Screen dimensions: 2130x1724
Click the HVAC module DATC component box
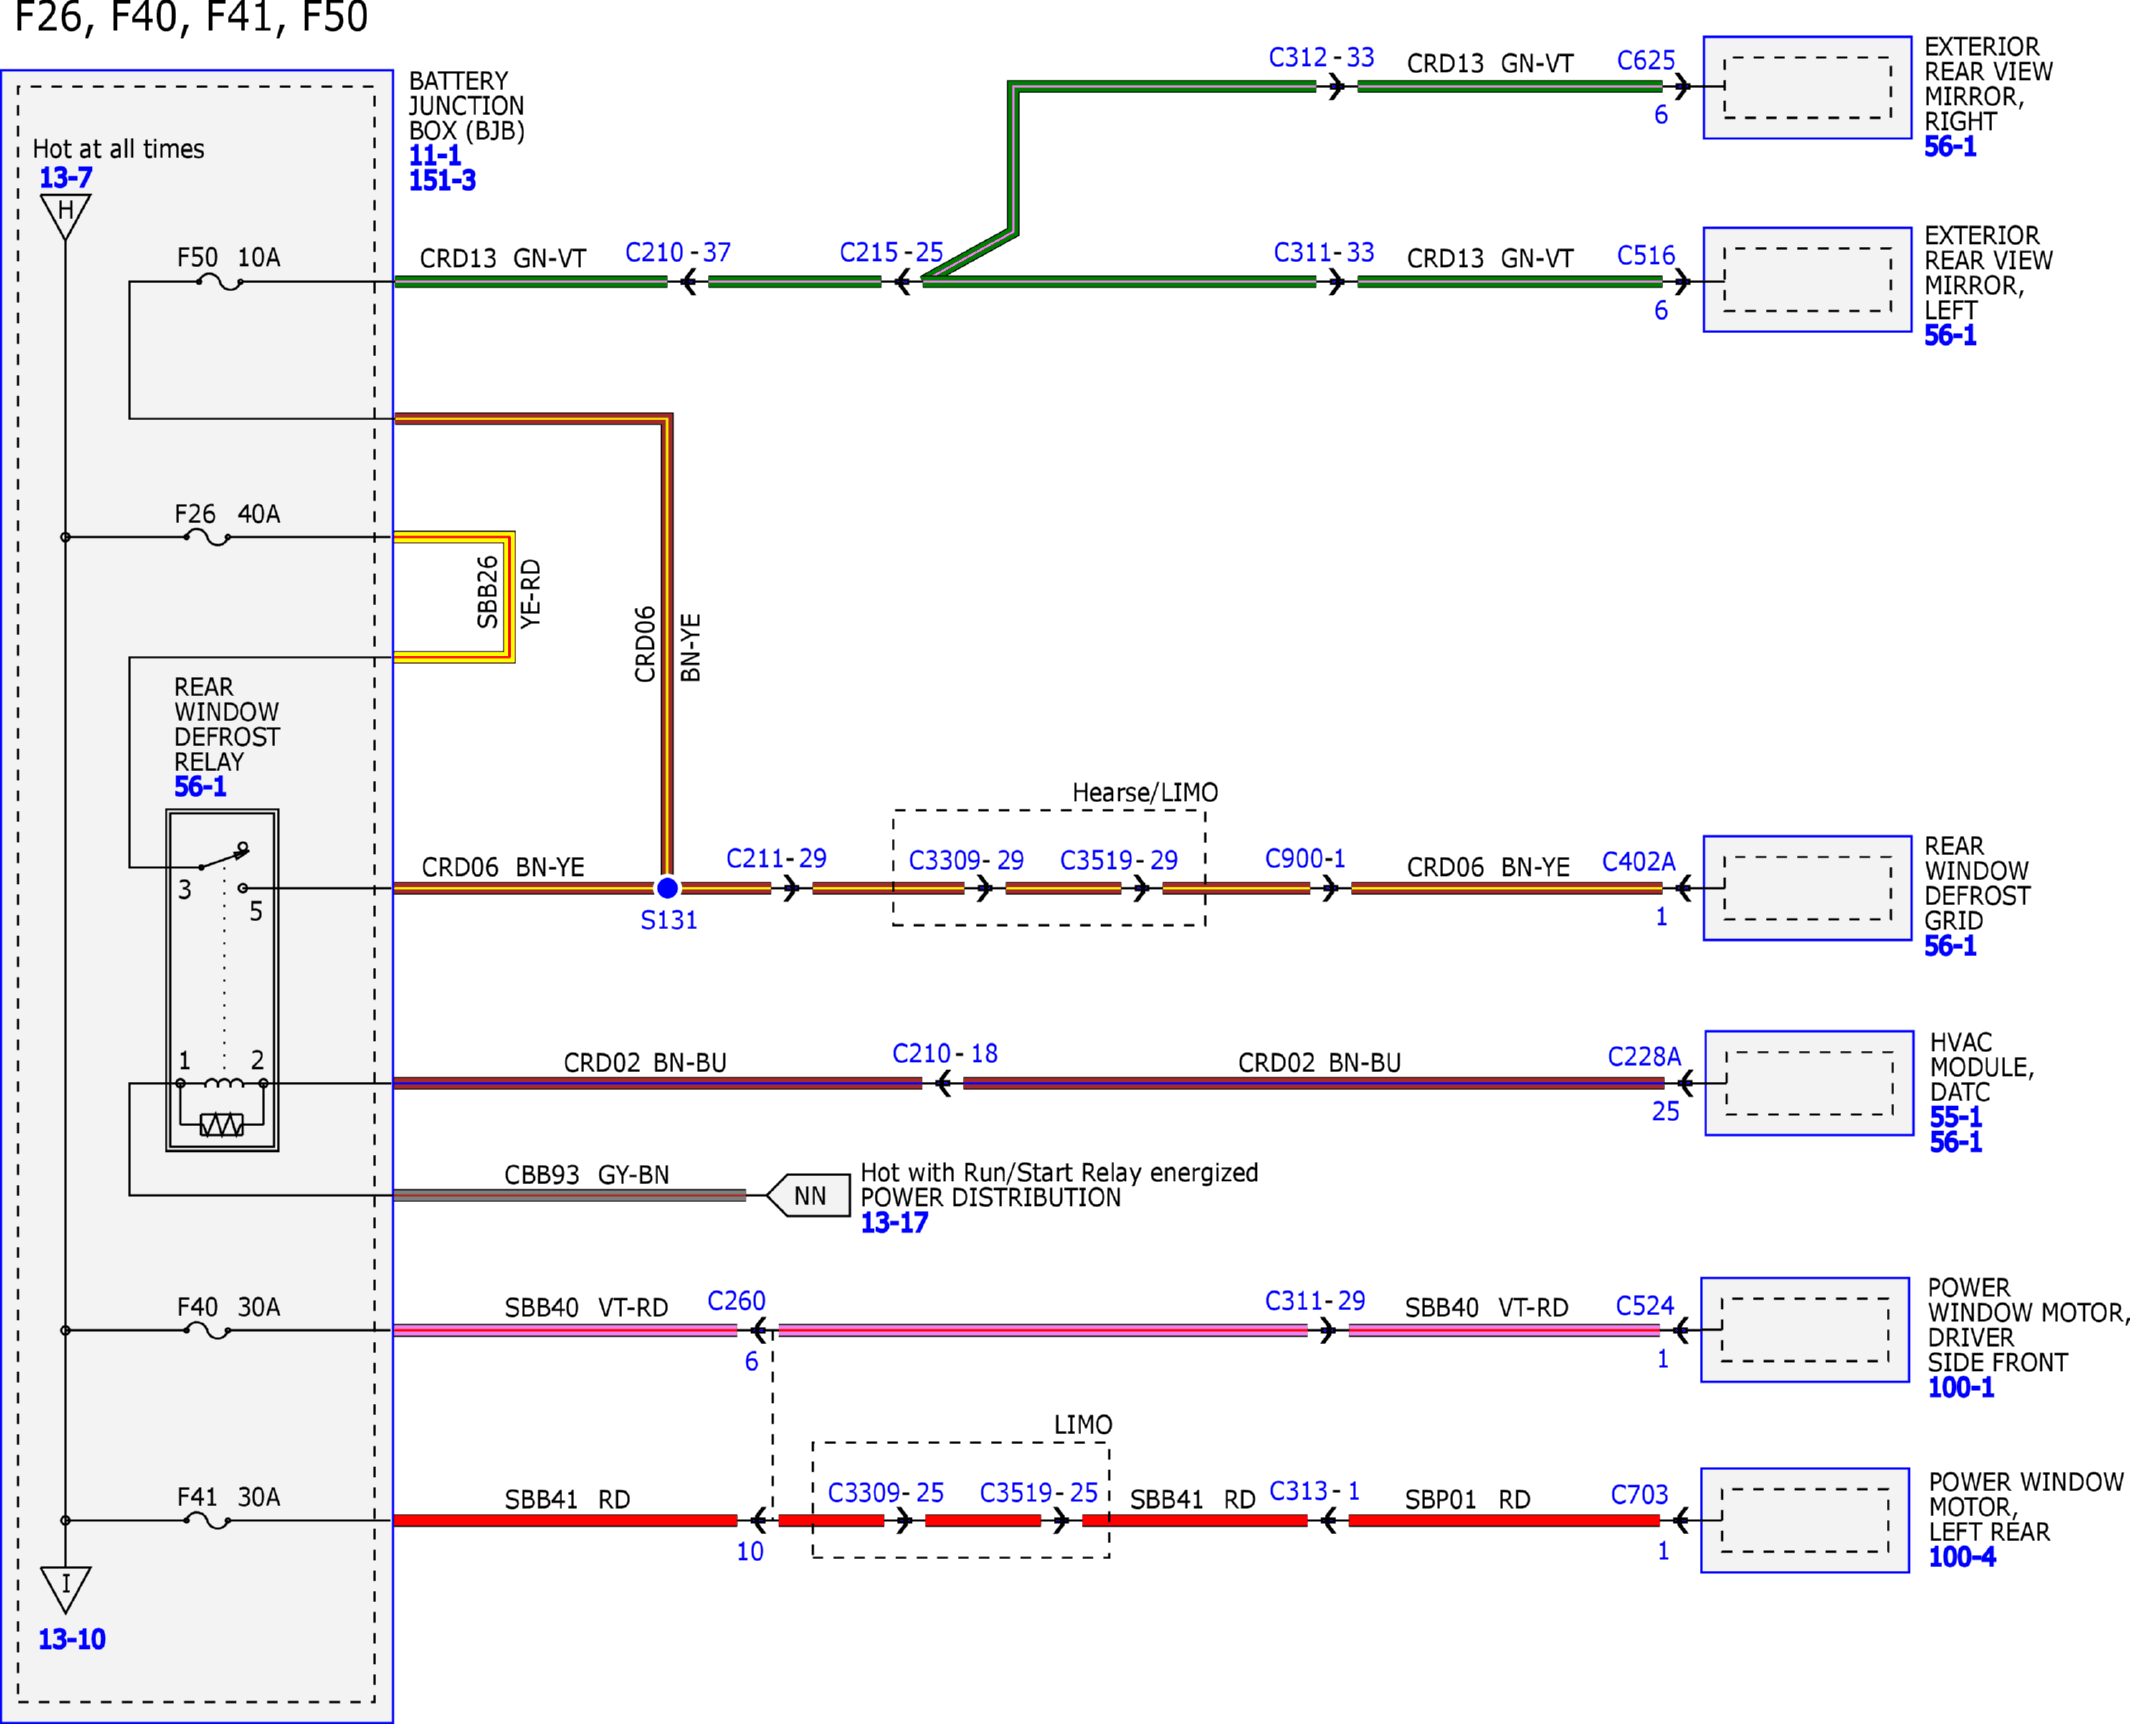[1809, 1083]
